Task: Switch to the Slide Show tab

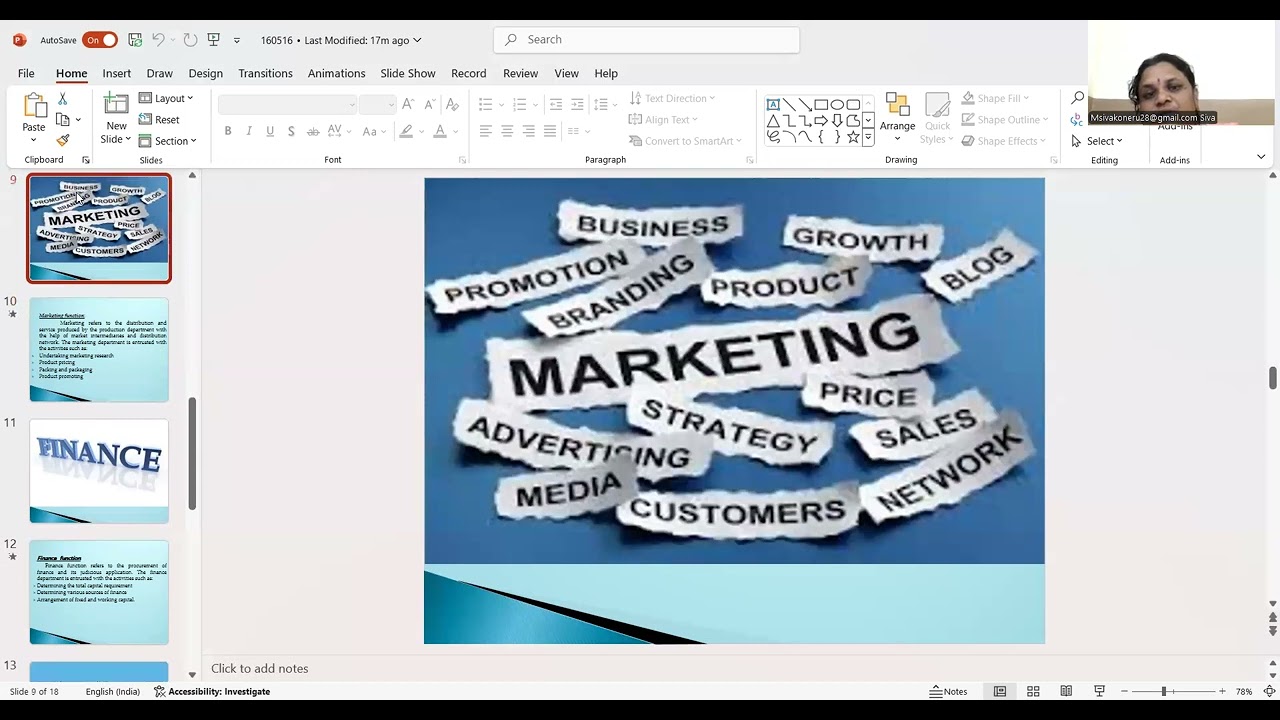Action: point(408,73)
